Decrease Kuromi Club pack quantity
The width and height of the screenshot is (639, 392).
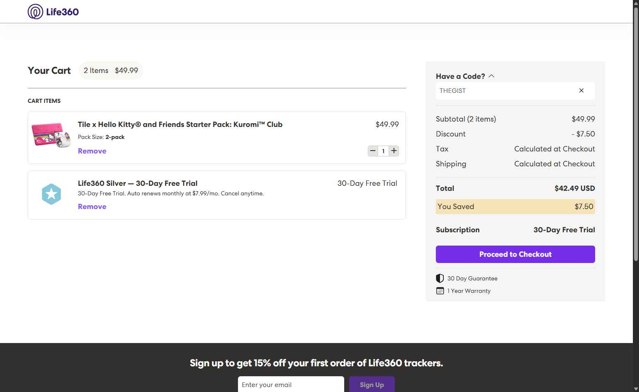pyautogui.click(x=372, y=151)
